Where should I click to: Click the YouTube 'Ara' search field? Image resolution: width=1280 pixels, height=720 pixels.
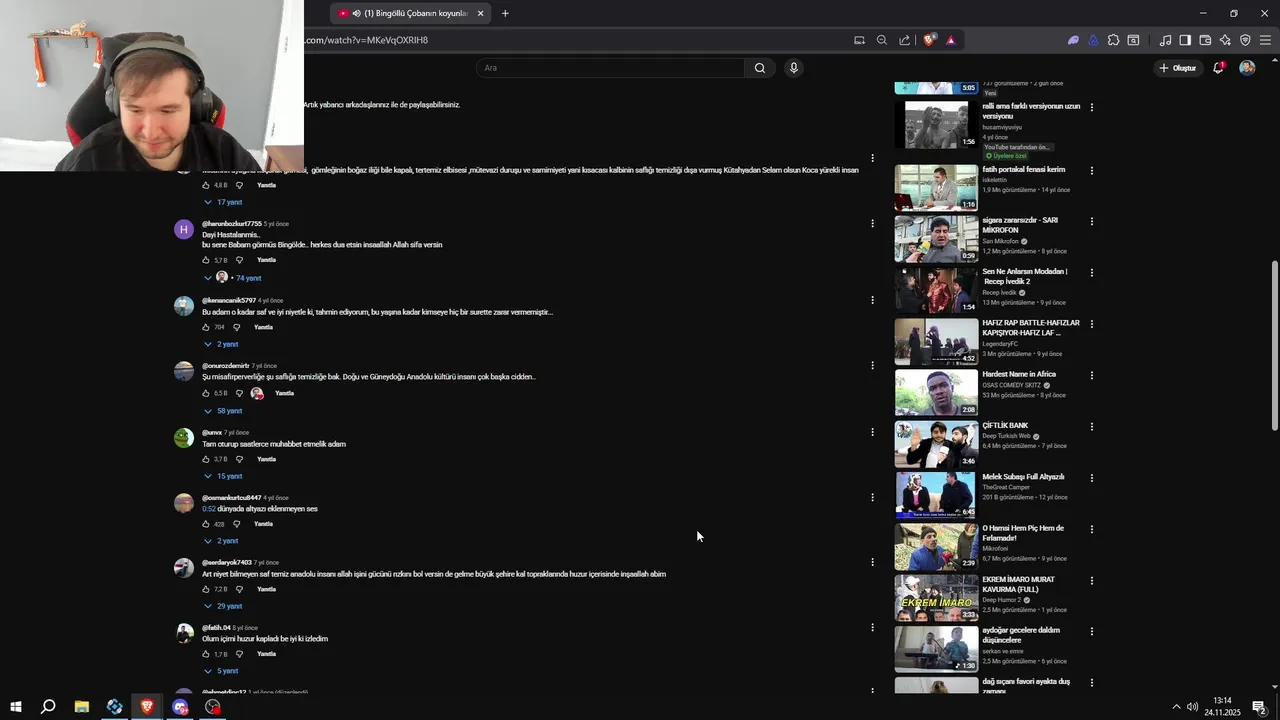click(x=610, y=68)
